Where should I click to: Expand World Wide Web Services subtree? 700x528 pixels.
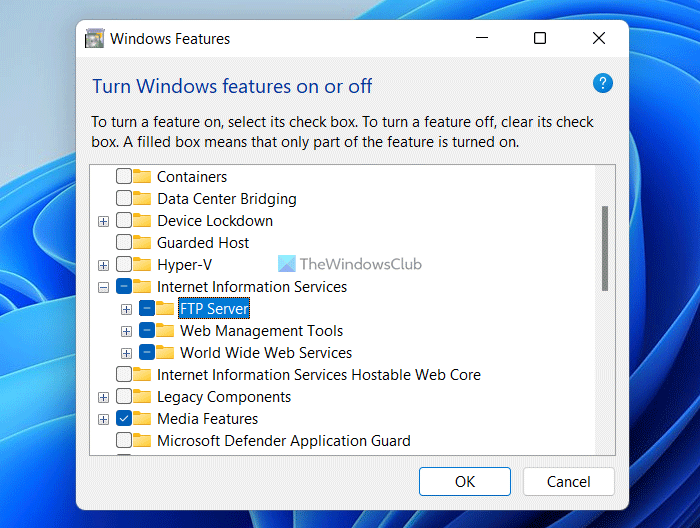[126, 353]
